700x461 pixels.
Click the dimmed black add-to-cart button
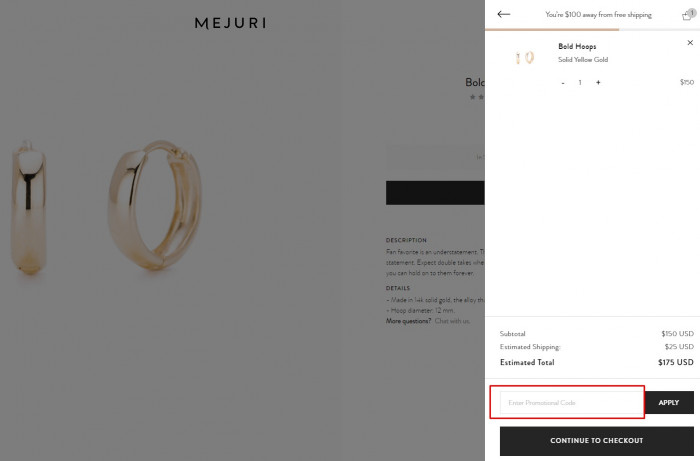(x=435, y=192)
